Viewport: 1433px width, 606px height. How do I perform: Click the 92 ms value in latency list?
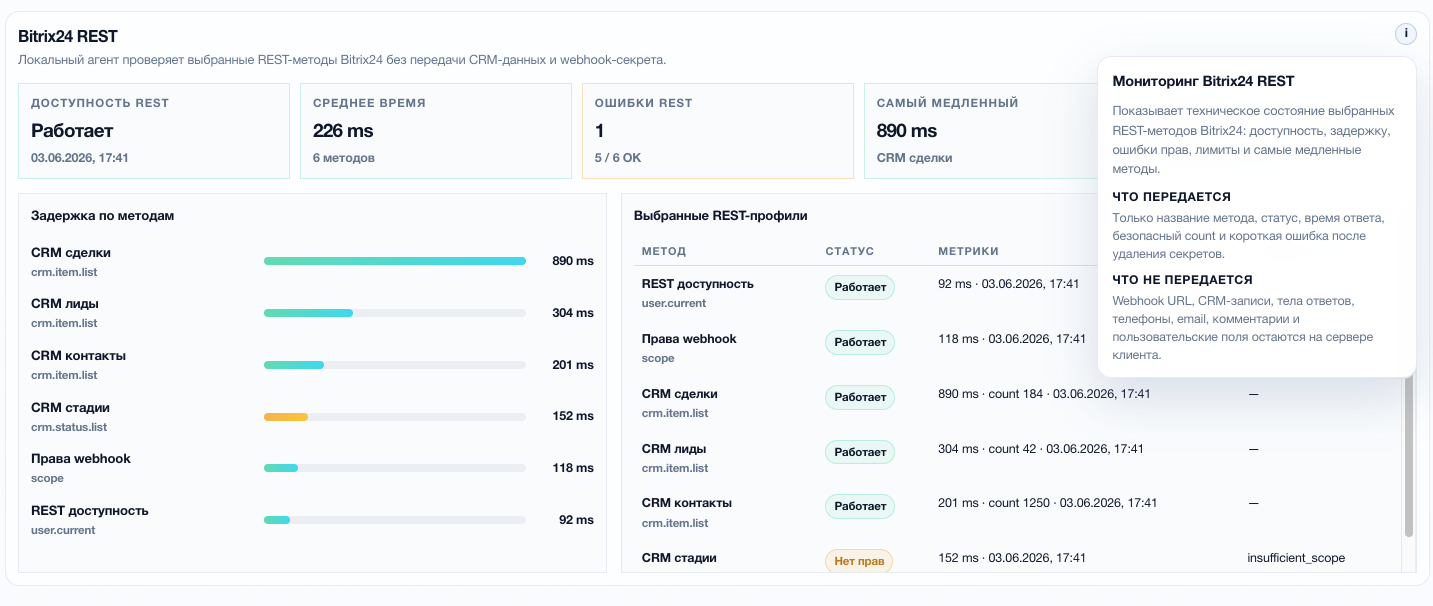pyautogui.click(x=576, y=520)
